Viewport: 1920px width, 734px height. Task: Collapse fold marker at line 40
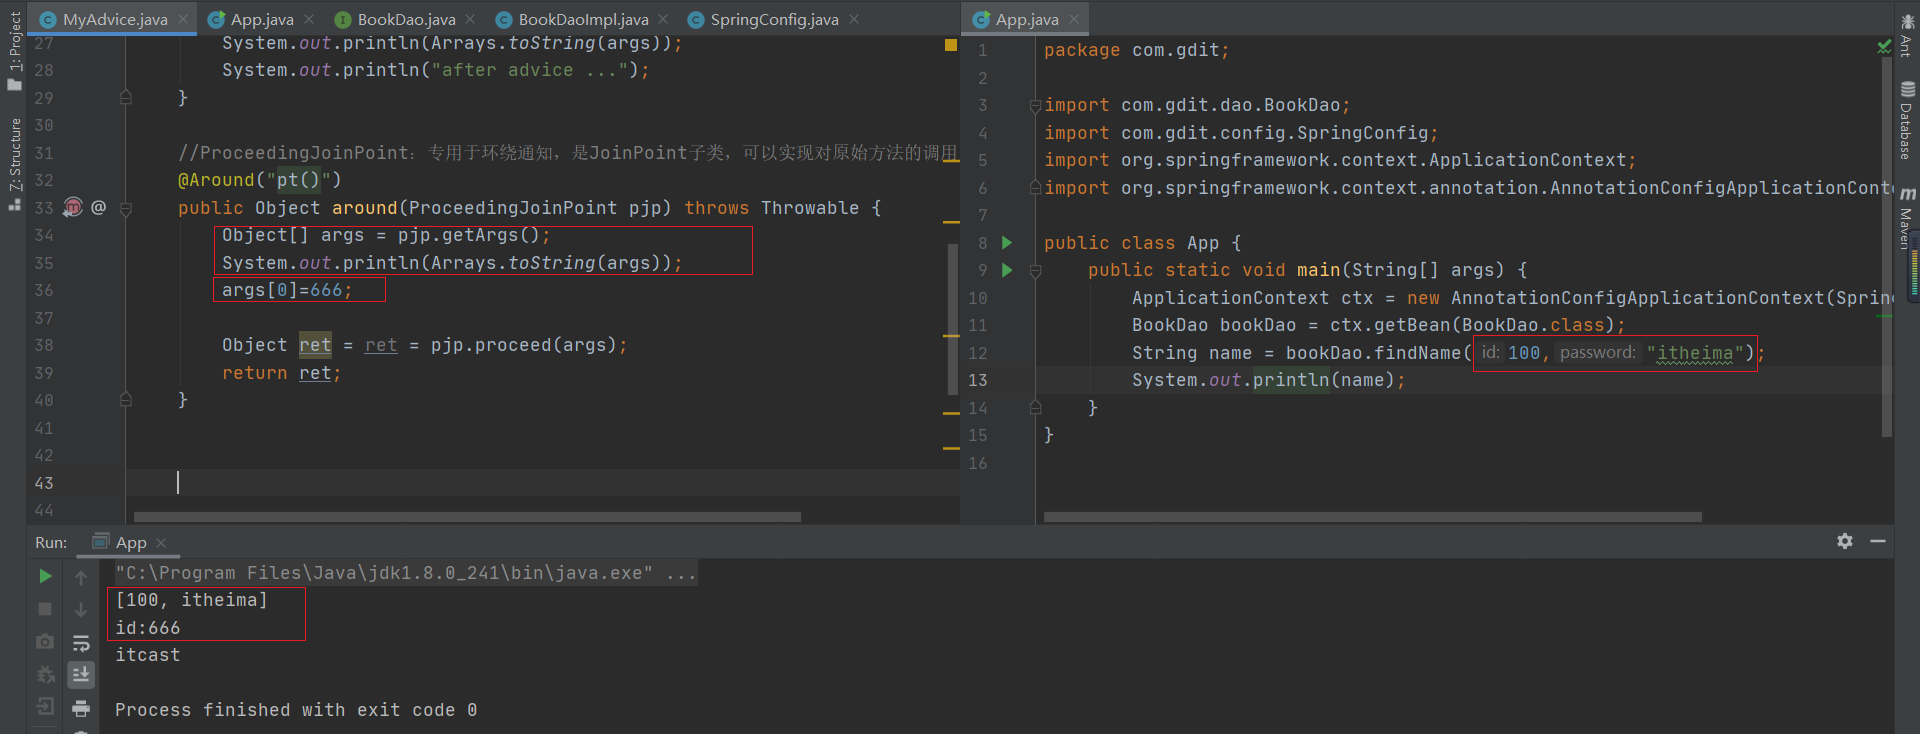pos(126,400)
